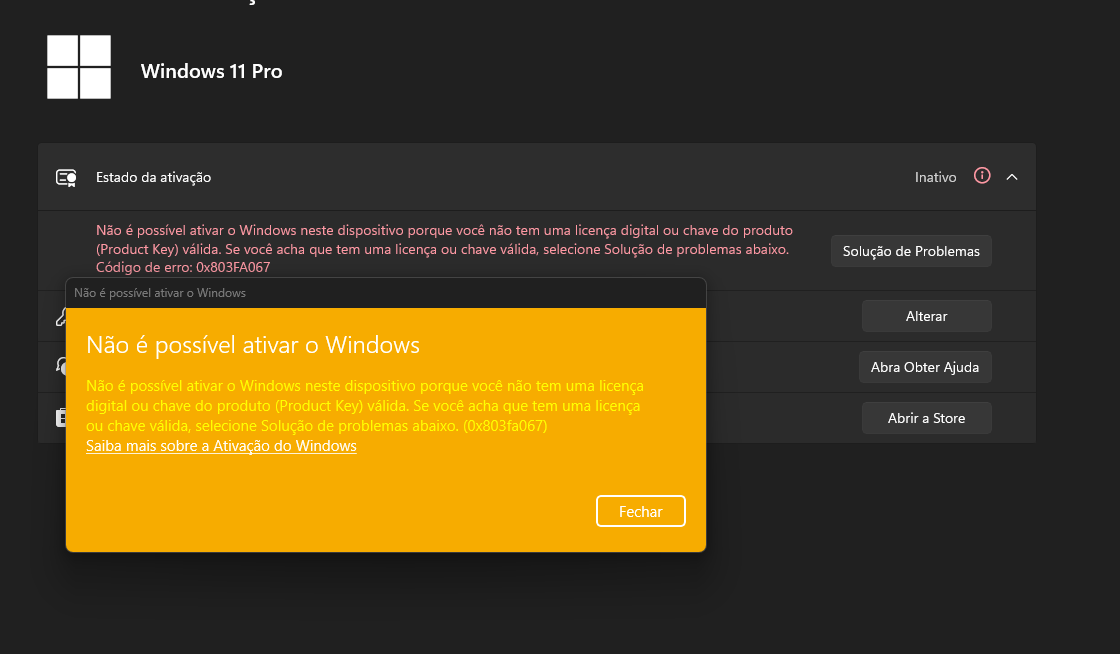1120x654 pixels.
Task: Open Saiba mais sobre a Ativação do Windows link
Action: pyautogui.click(x=221, y=446)
